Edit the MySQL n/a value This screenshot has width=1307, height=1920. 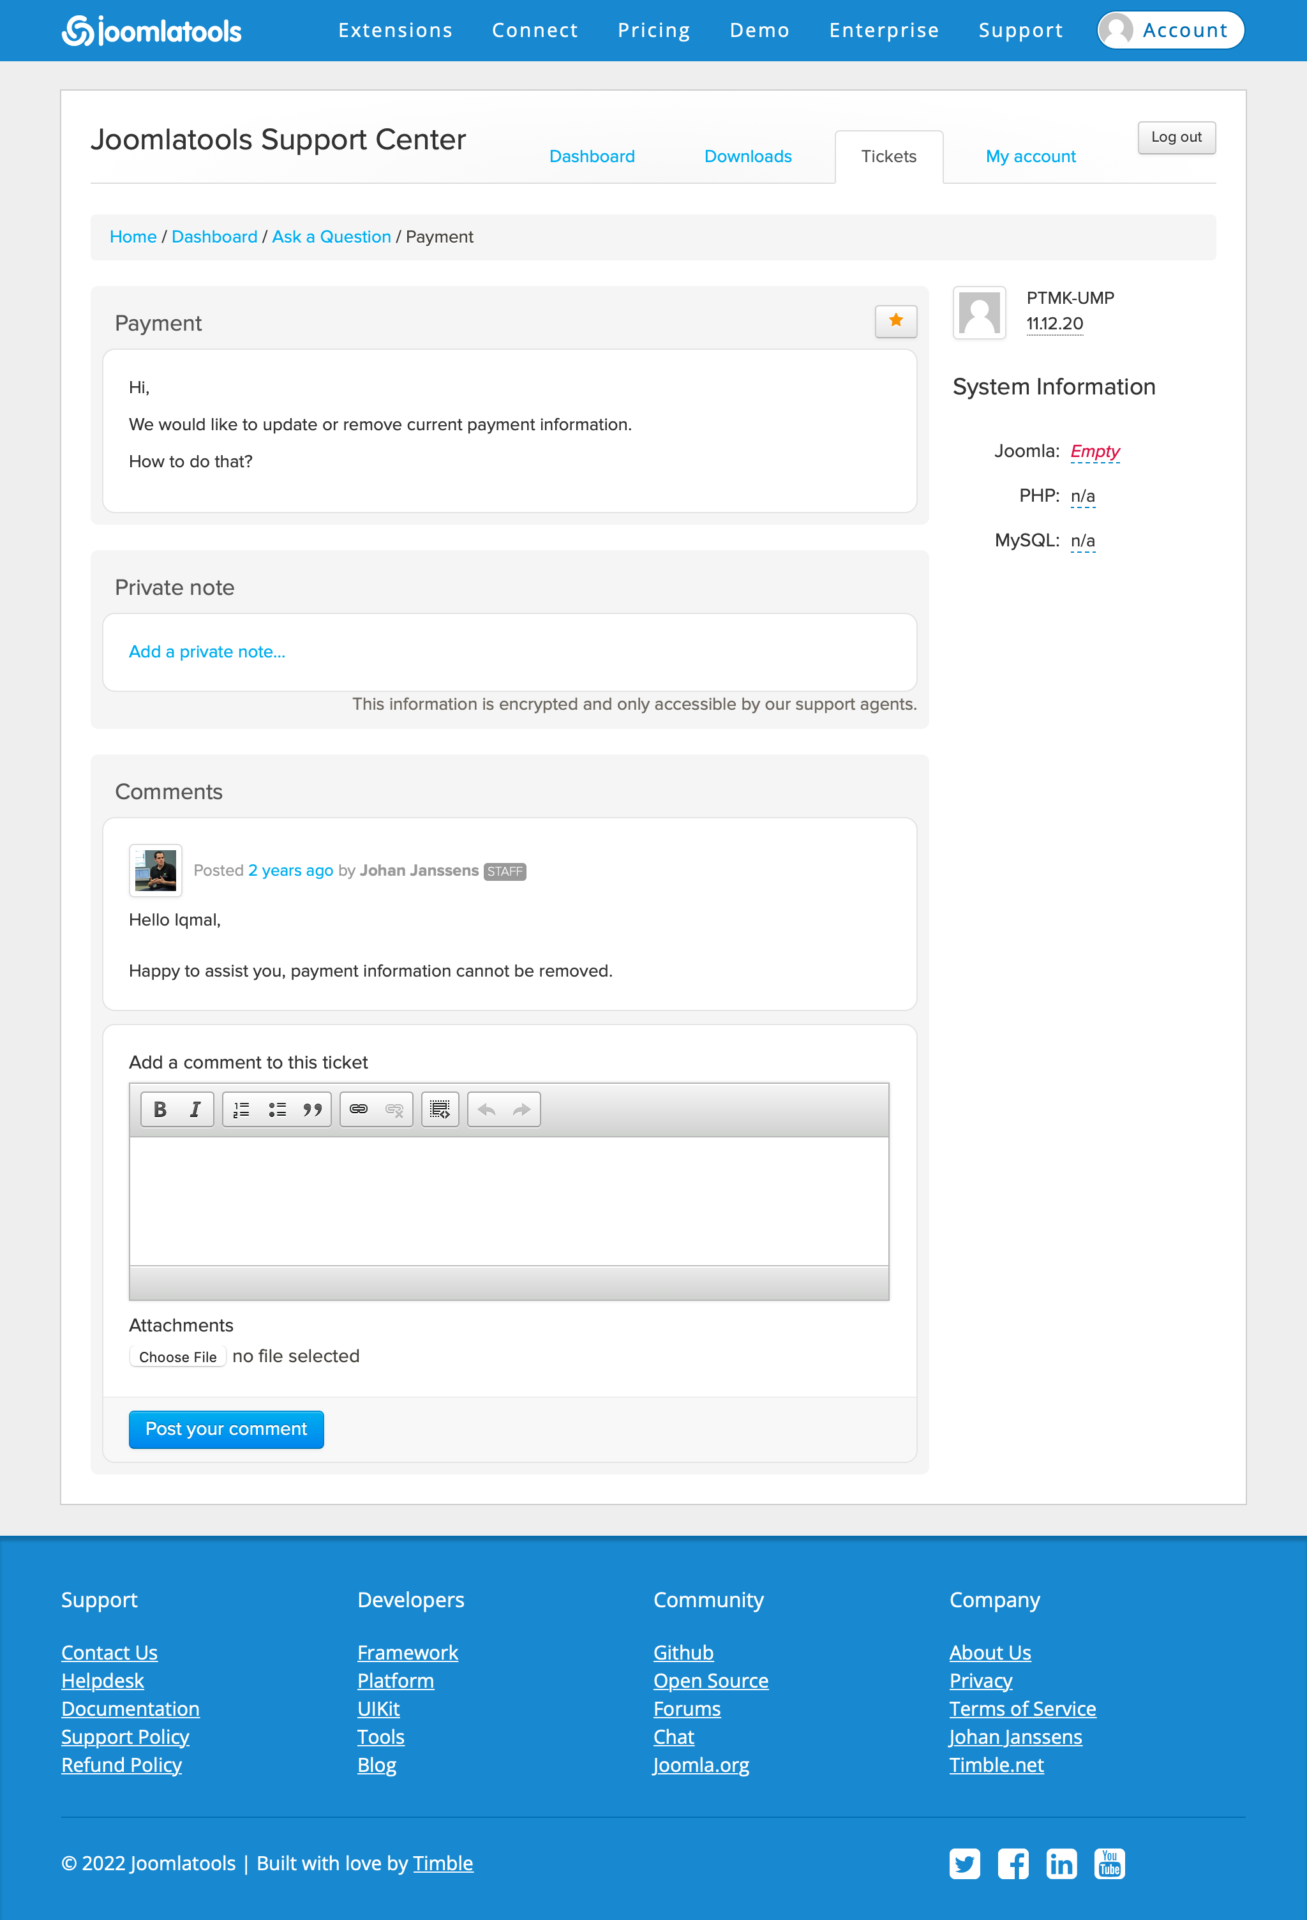(1083, 541)
